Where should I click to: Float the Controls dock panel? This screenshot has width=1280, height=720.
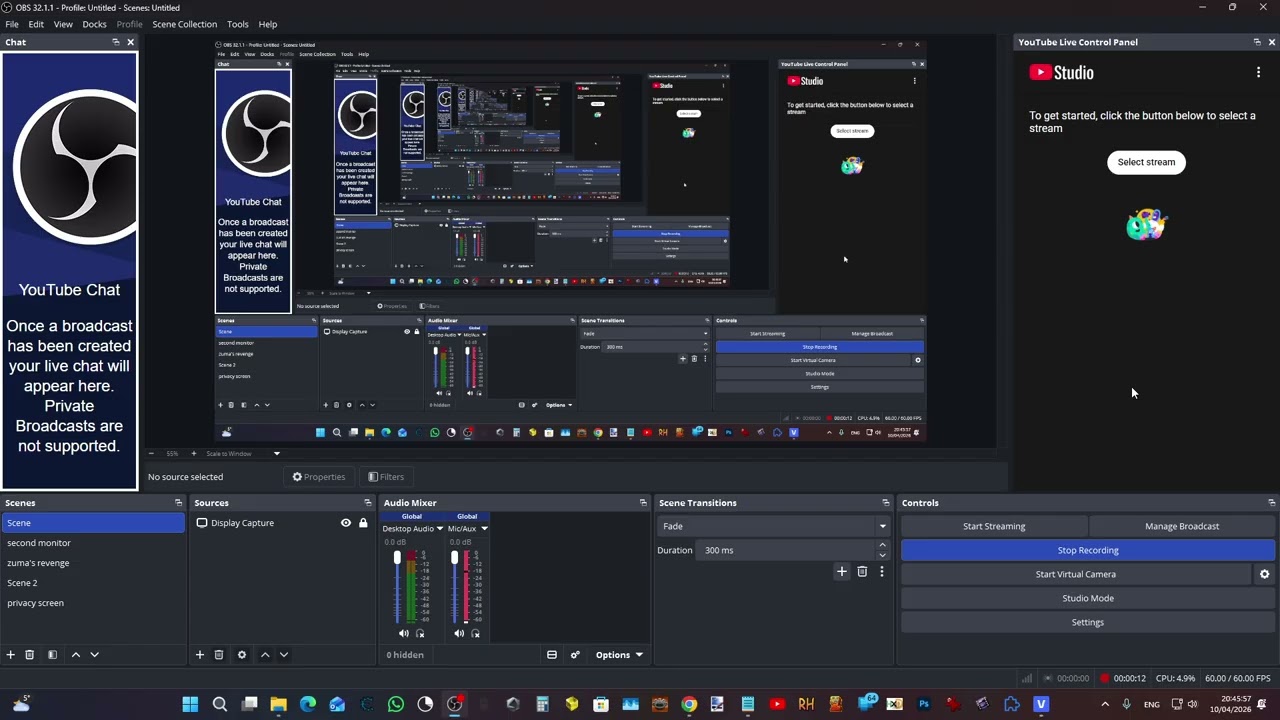(1272, 503)
